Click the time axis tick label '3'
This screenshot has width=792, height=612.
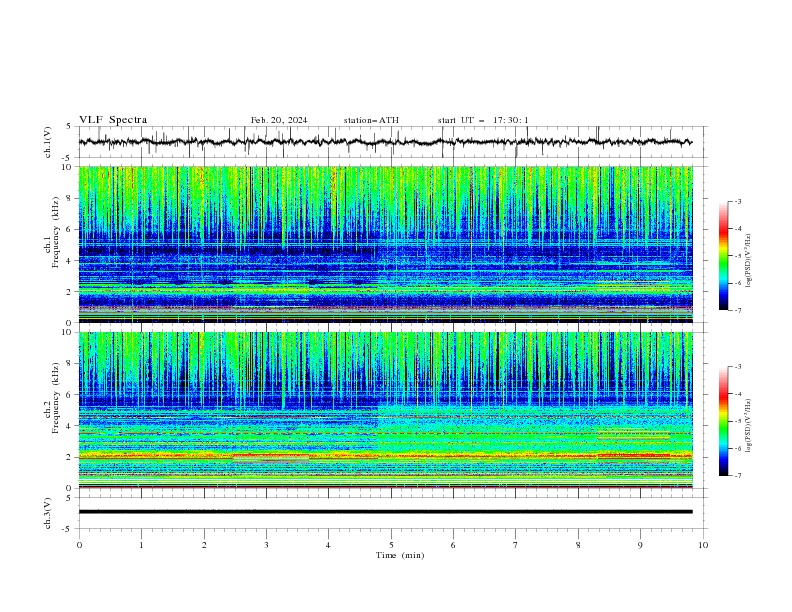pyautogui.click(x=266, y=545)
